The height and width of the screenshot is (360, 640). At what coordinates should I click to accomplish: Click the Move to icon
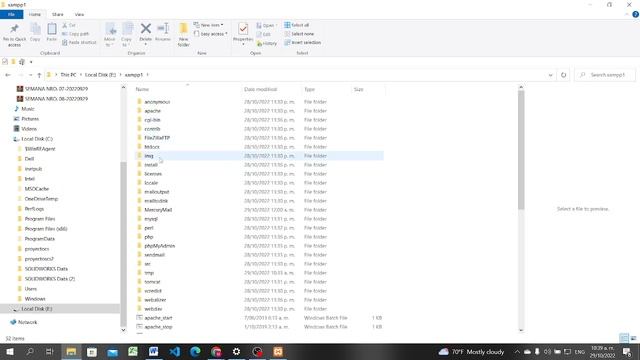point(110,29)
